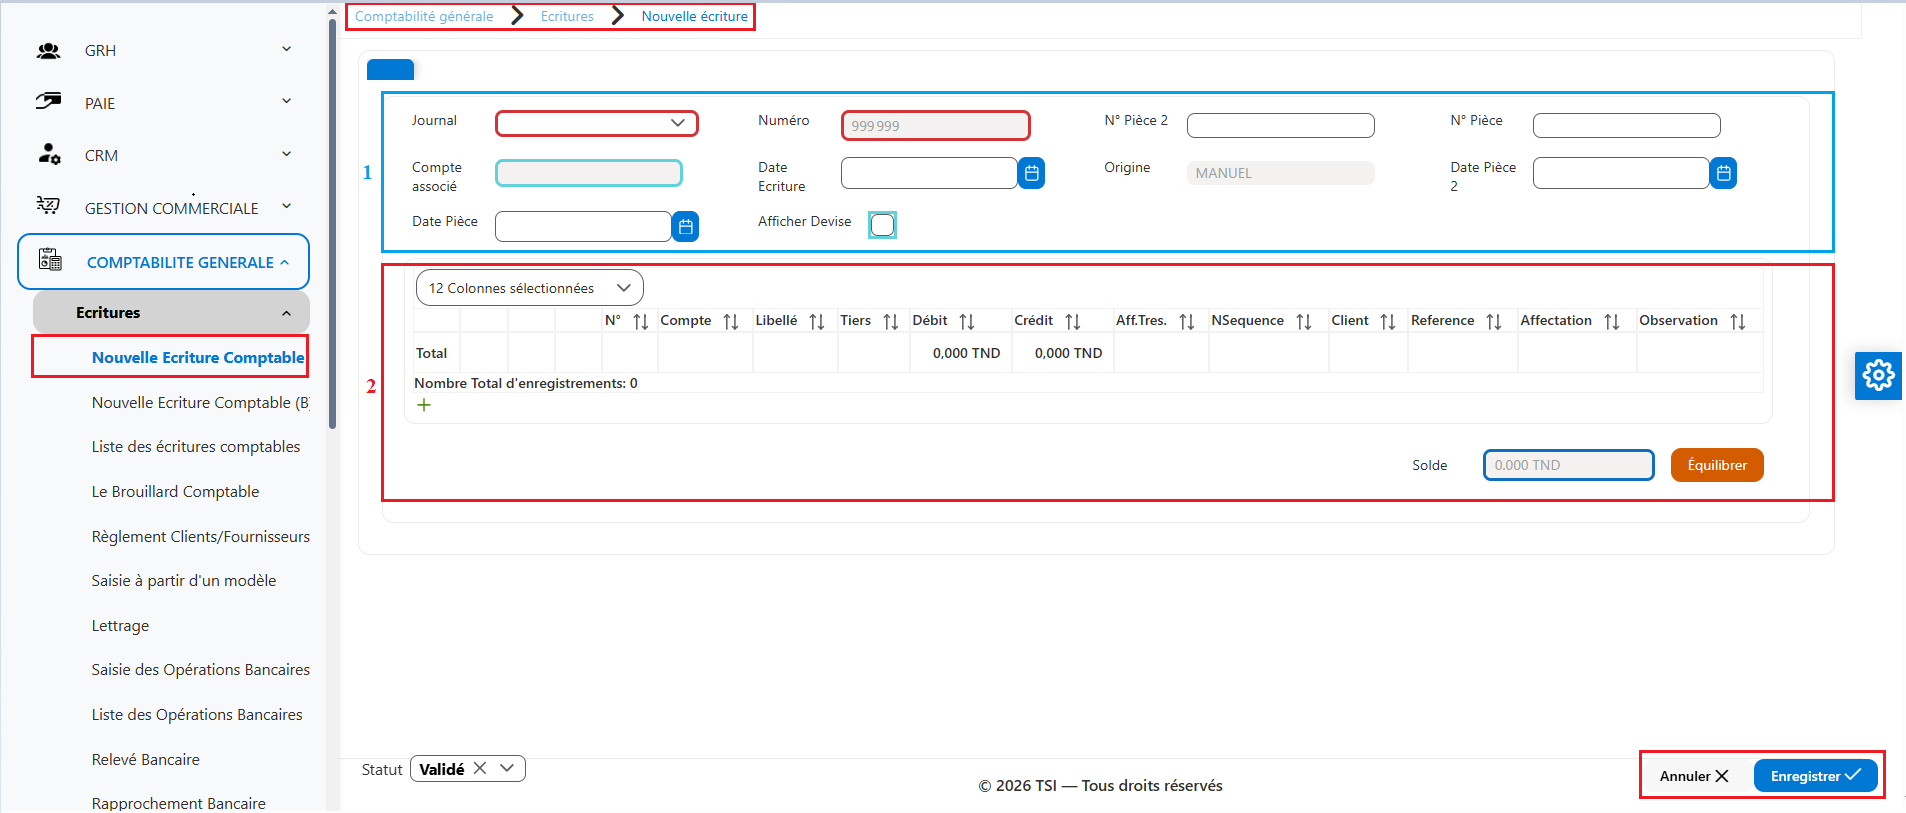This screenshot has width=1906, height=813.
Task: Open Le Brouillard Comptable
Action: tap(175, 491)
